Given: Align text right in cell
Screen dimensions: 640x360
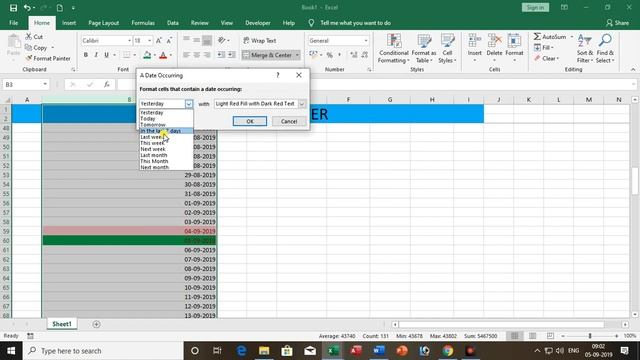Looking at the screenshot, I should [207, 55].
